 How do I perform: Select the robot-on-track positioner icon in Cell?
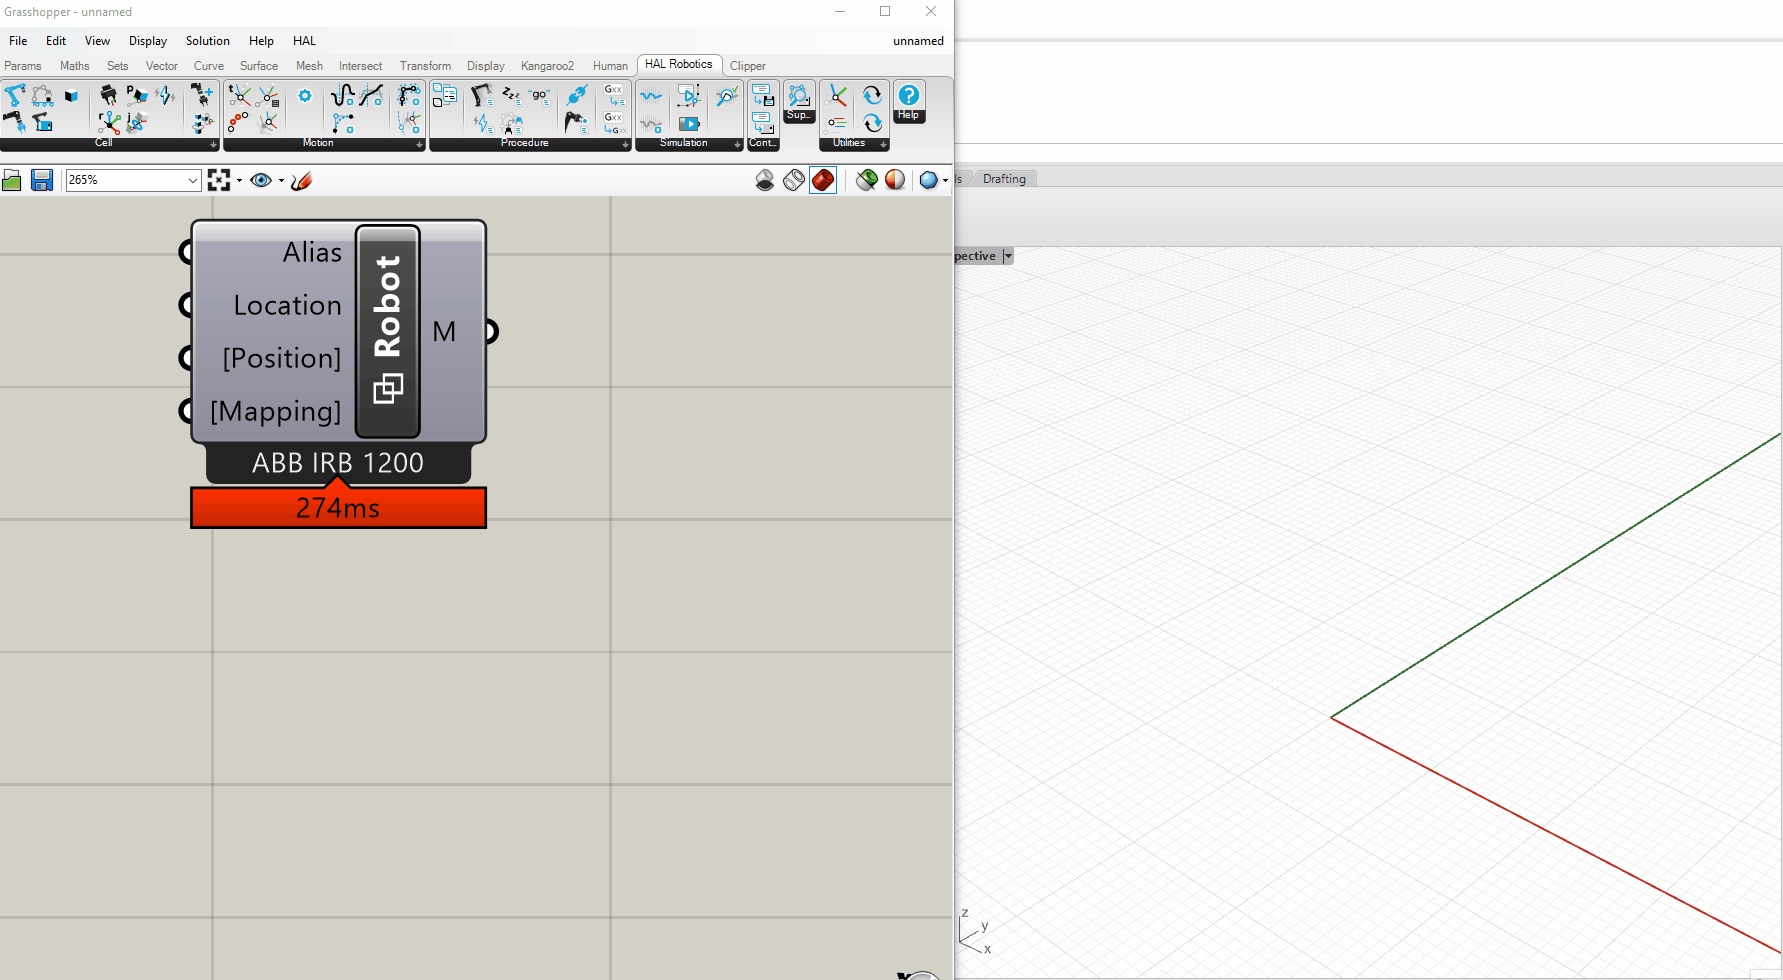tap(42, 96)
